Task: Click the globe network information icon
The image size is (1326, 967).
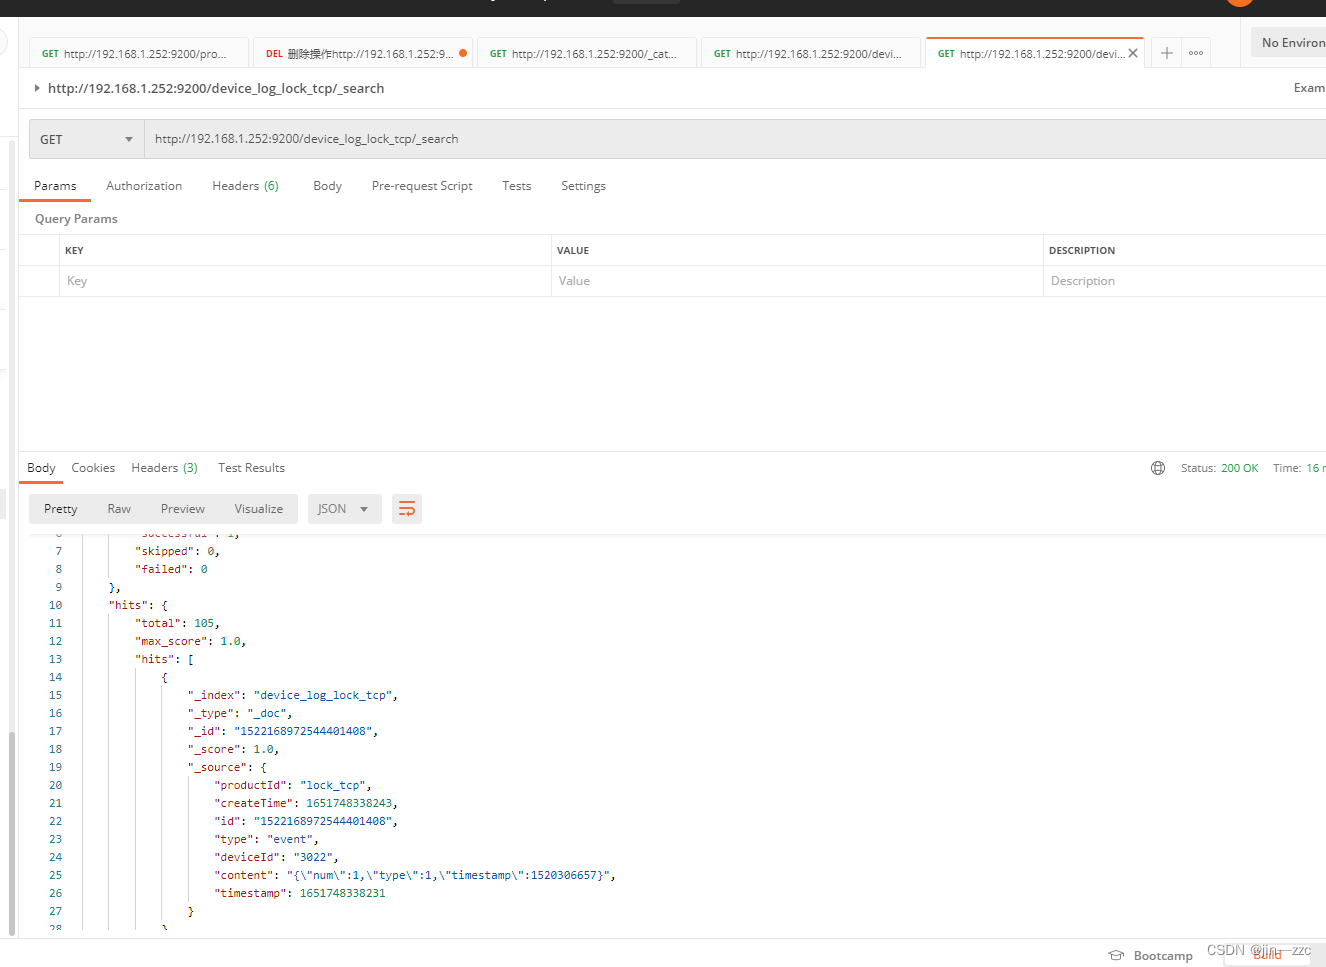Action: tap(1158, 468)
